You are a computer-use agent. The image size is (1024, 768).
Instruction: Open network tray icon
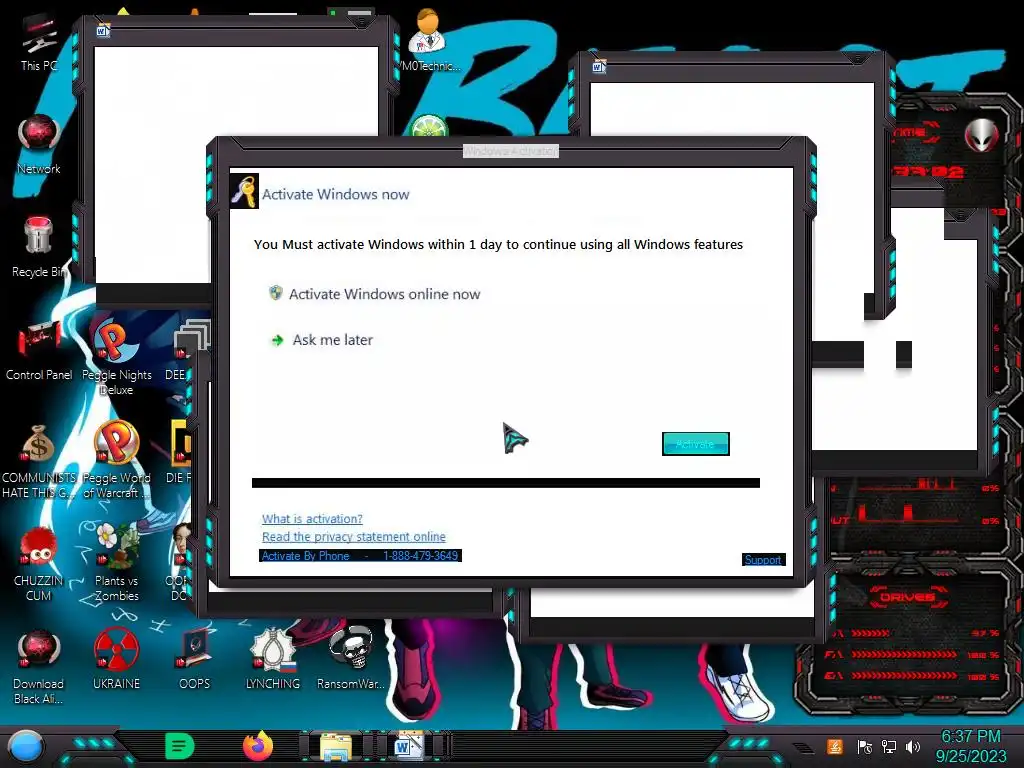pyautogui.click(x=889, y=746)
